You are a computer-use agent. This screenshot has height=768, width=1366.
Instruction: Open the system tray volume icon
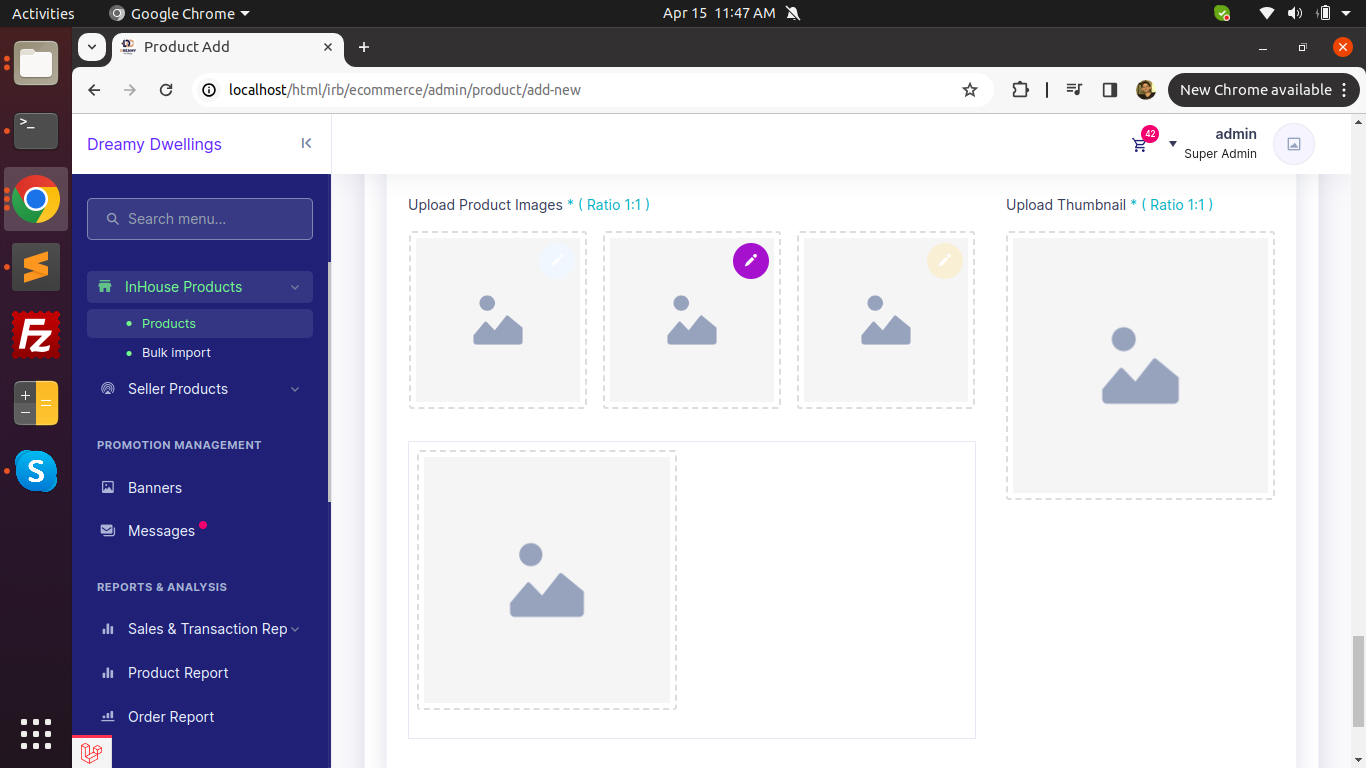point(1295,13)
